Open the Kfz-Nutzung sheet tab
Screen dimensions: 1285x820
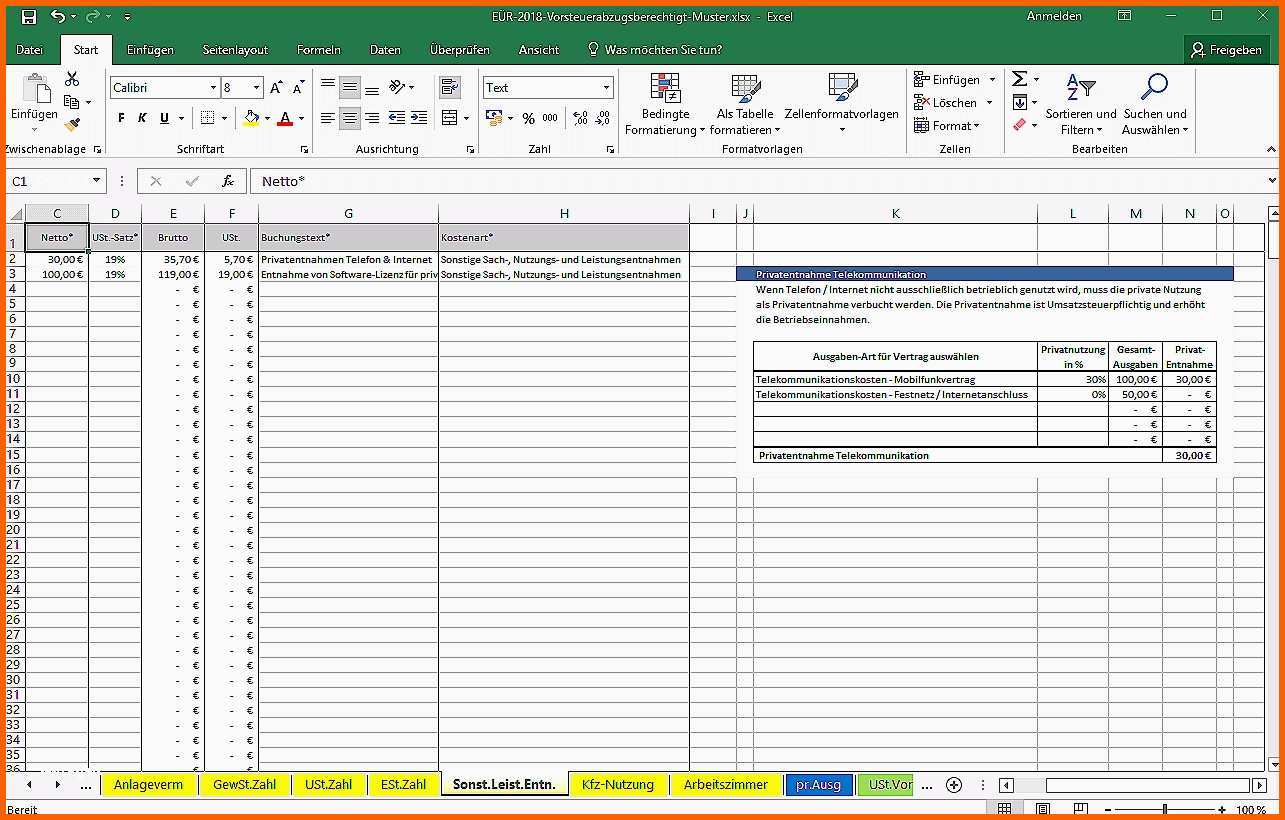pyautogui.click(x=618, y=785)
